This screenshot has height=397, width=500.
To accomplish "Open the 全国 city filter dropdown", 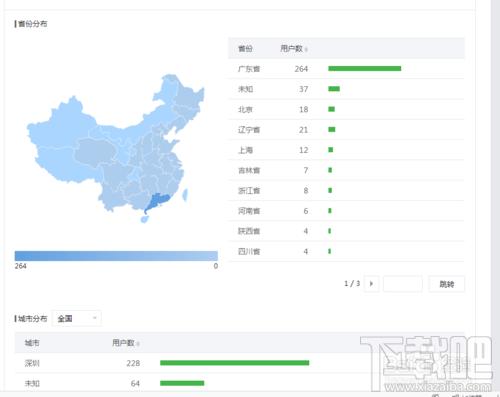I will (77, 318).
